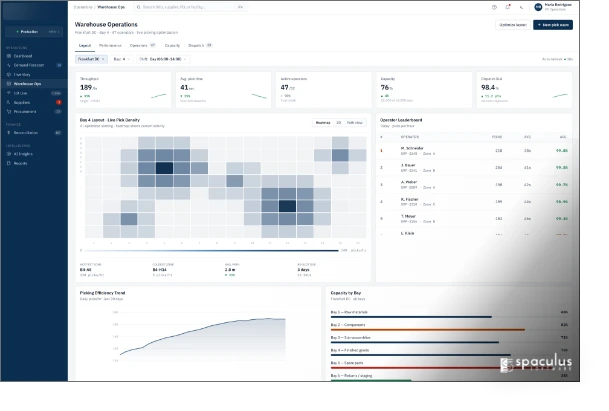Open the Throughput 189 KPI card

coord(123,90)
